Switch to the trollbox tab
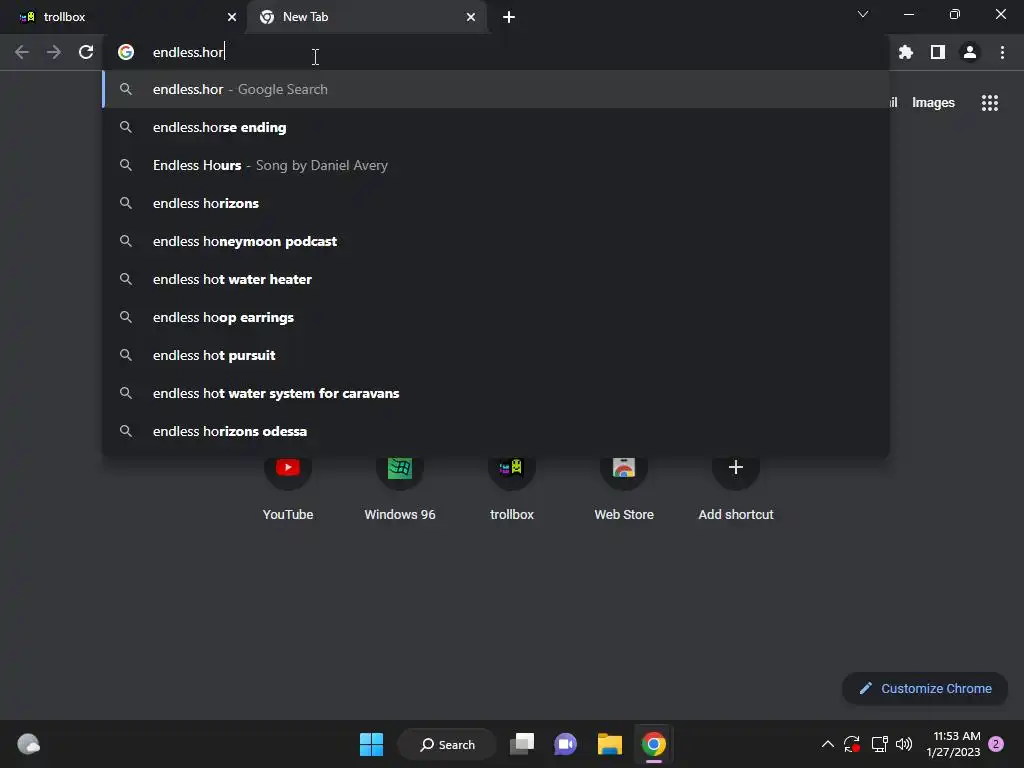The image size is (1024, 768). 123,17
